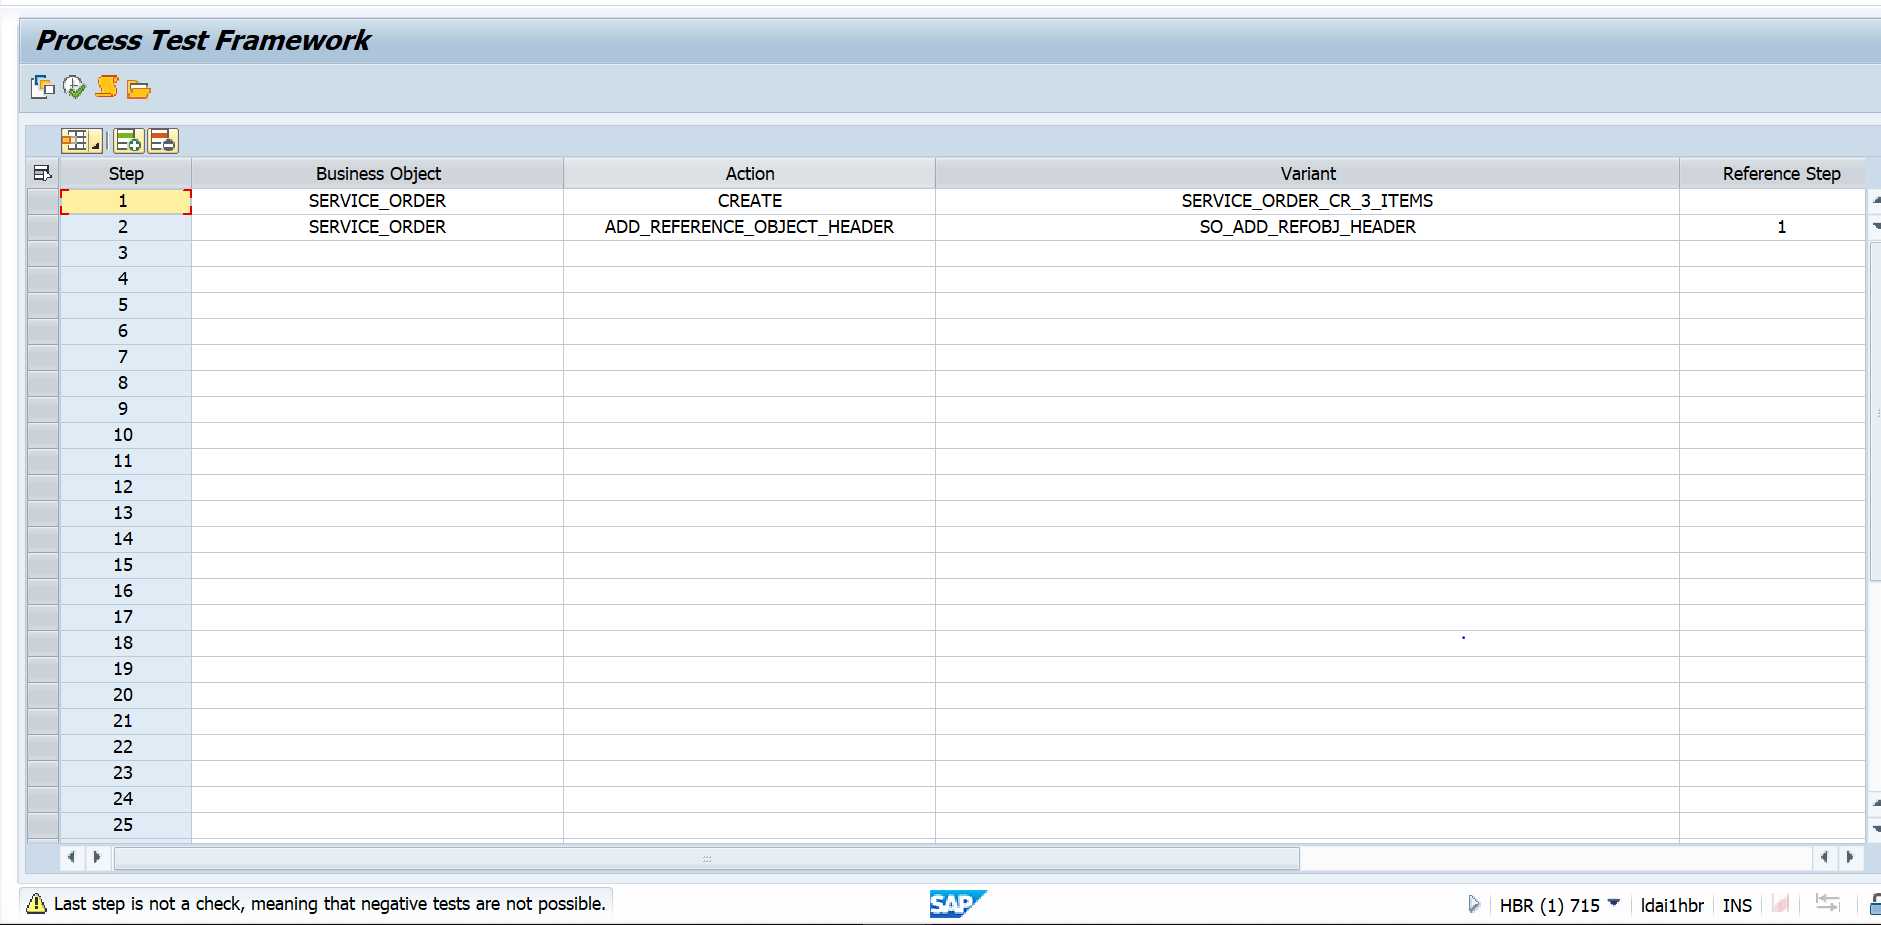This screenshot has height=925, width=1881.
Task: Click the ldai1hbr server name
Action: (1672, 905)
